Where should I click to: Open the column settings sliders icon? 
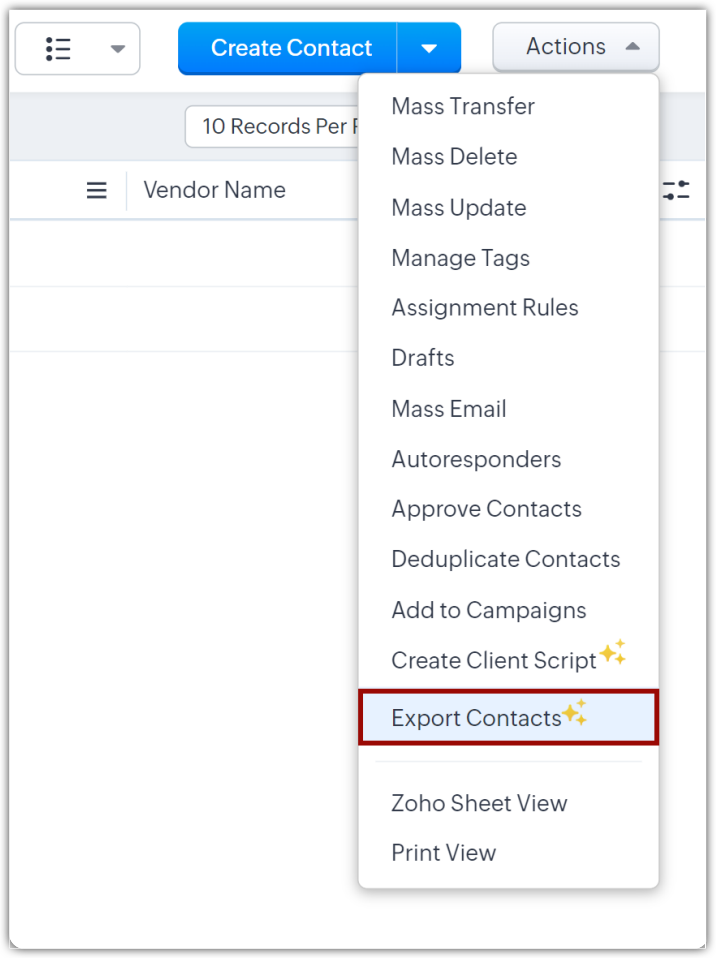coord(676,190)
